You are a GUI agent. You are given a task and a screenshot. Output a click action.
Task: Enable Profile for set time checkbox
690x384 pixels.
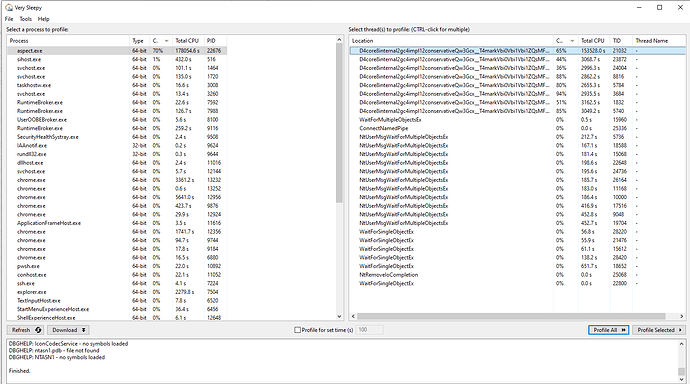pyautogui.click(x=297, y=330)
